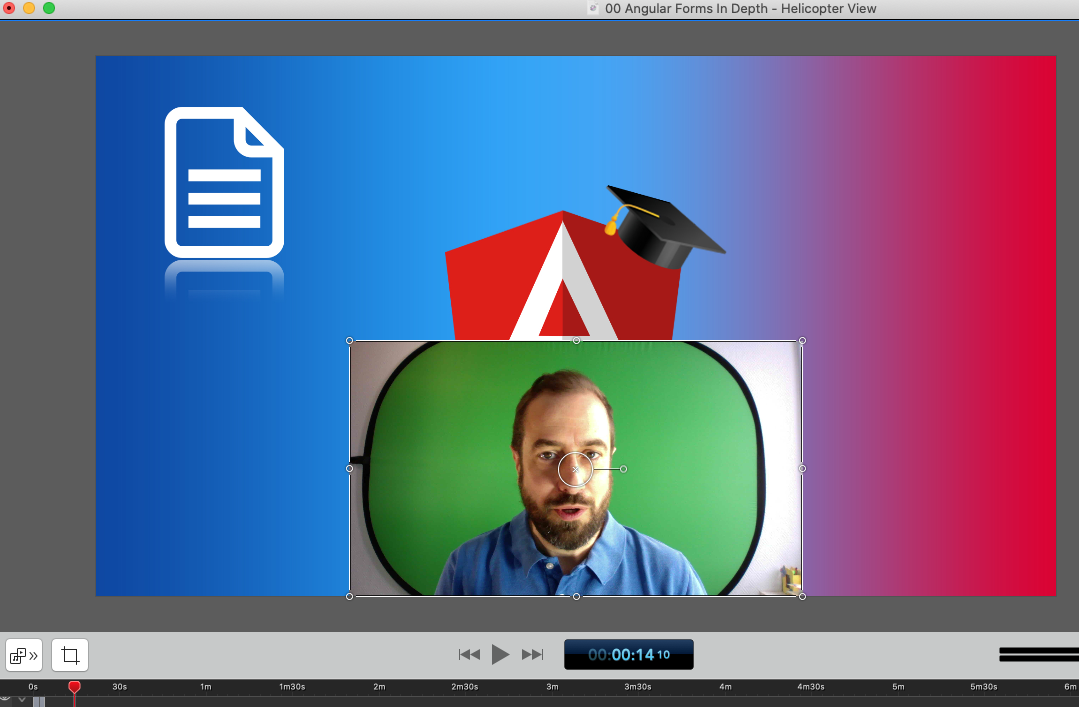Play the video preview
This screenshot has height=707, width=1079.
[x=500, y=654]
